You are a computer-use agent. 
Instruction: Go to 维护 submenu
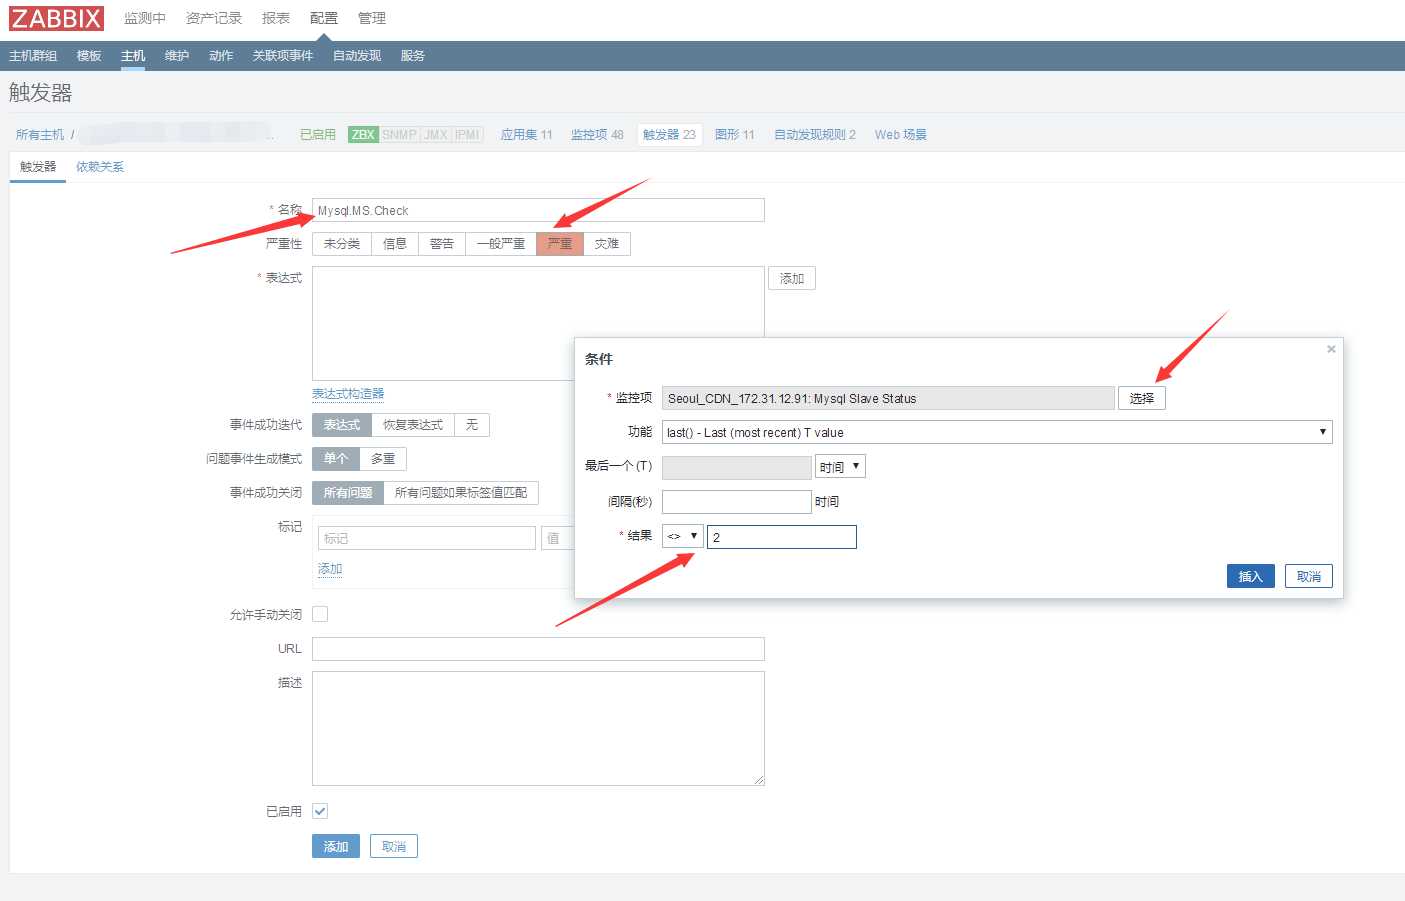177,56
